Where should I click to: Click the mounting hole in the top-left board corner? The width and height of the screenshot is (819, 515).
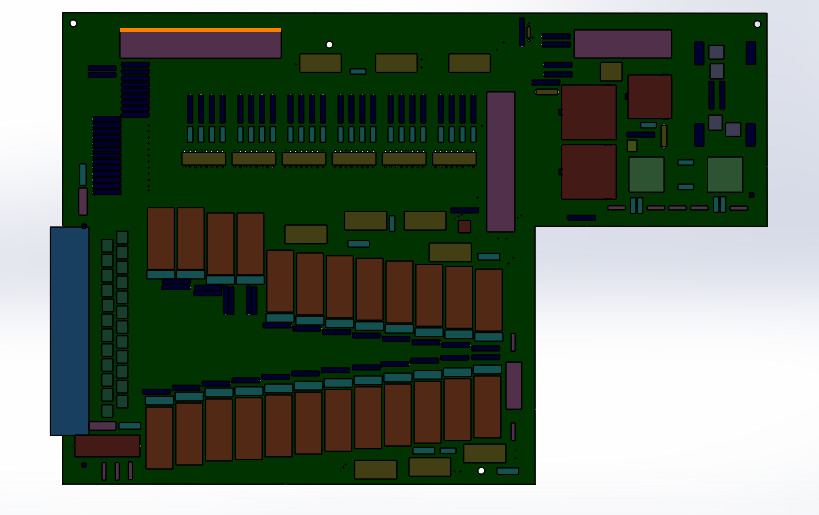tap(73, 24)
